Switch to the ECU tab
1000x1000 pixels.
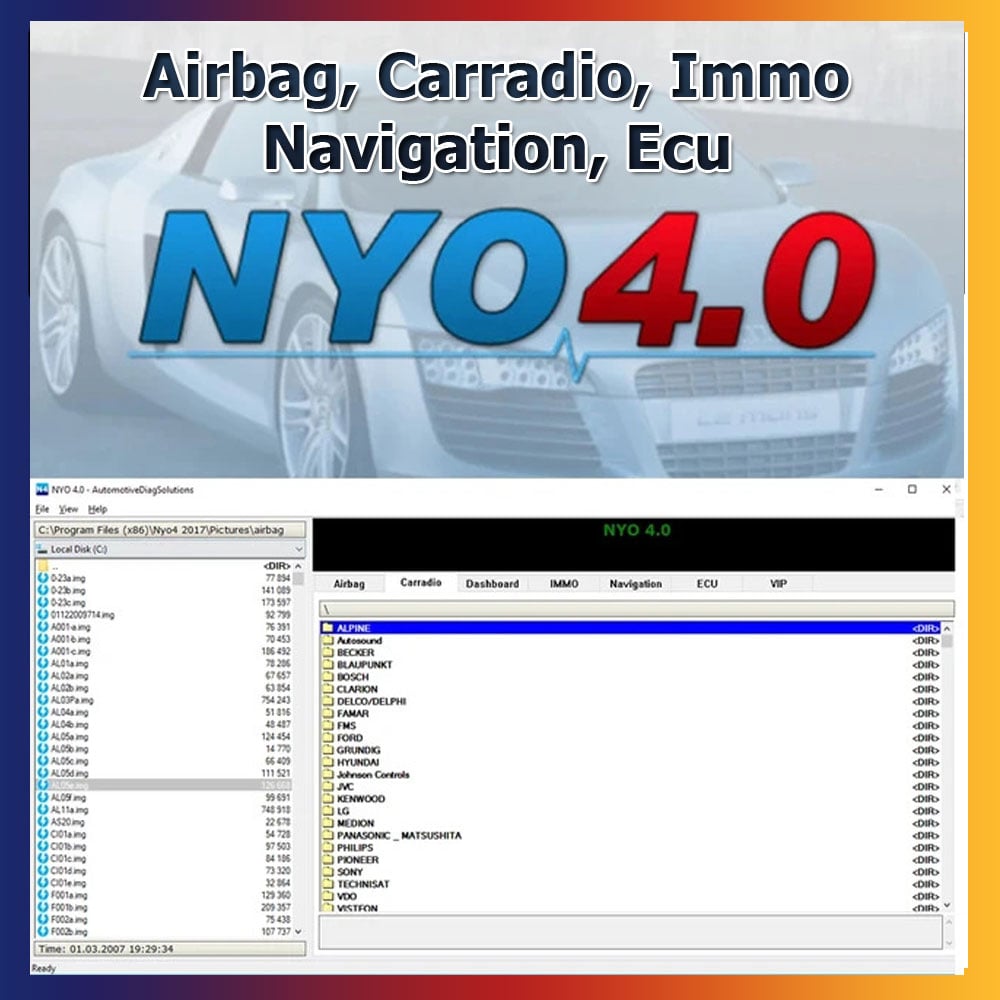click(x=707, y=584)
